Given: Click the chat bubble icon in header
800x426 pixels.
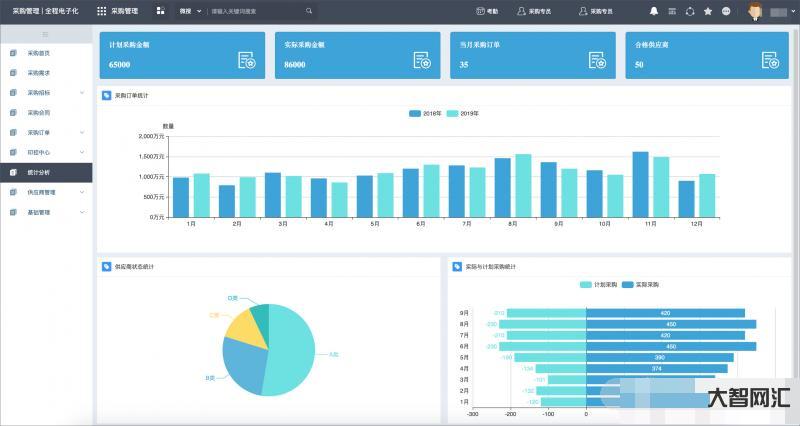Looking at the screenshot, I should pyautogui.click(x=726, y=11).
